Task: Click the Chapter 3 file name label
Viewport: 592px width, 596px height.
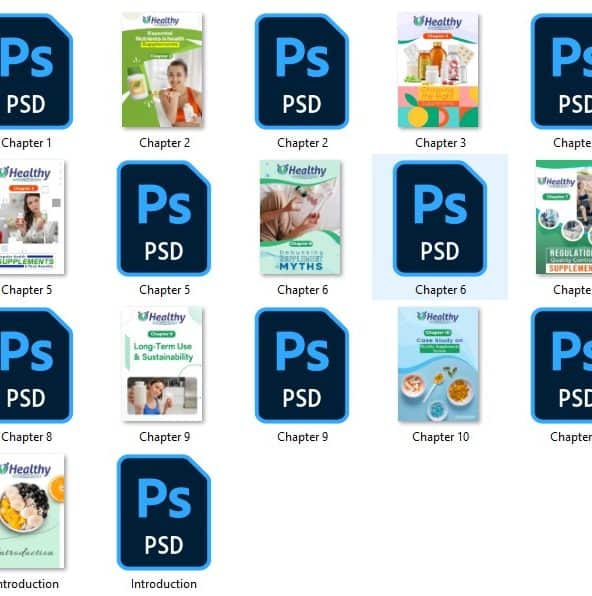Action: 440,143
